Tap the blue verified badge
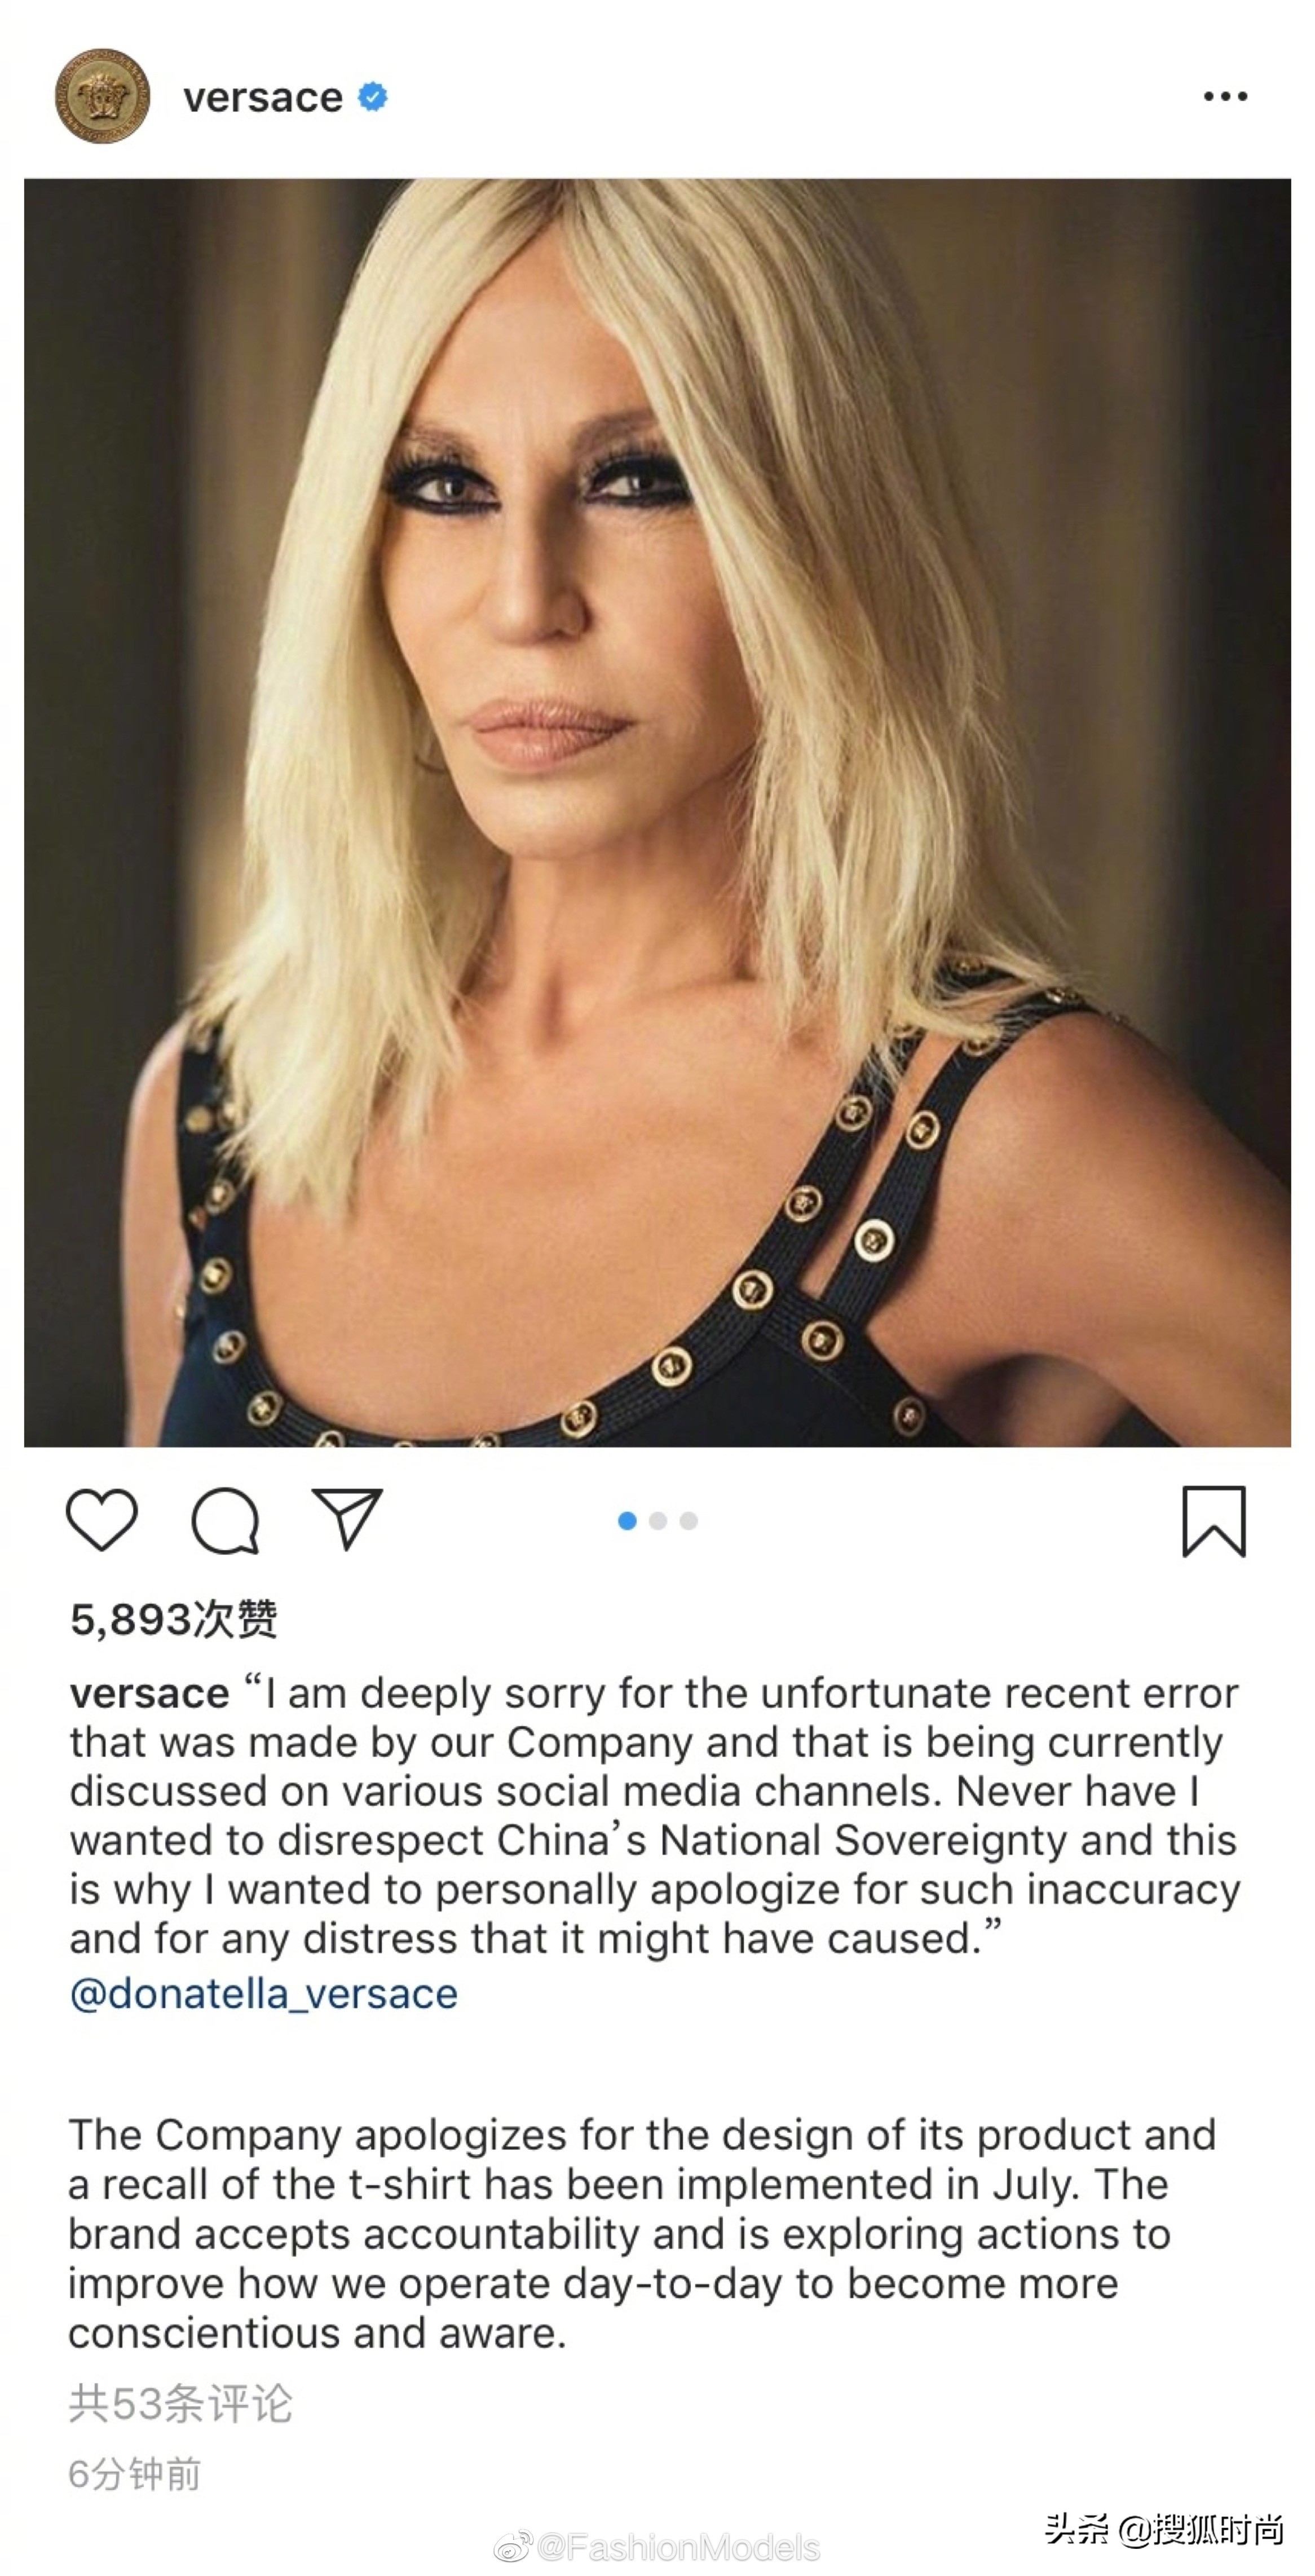This screenshot has height=2576, width=1315. tap(373, 97)
